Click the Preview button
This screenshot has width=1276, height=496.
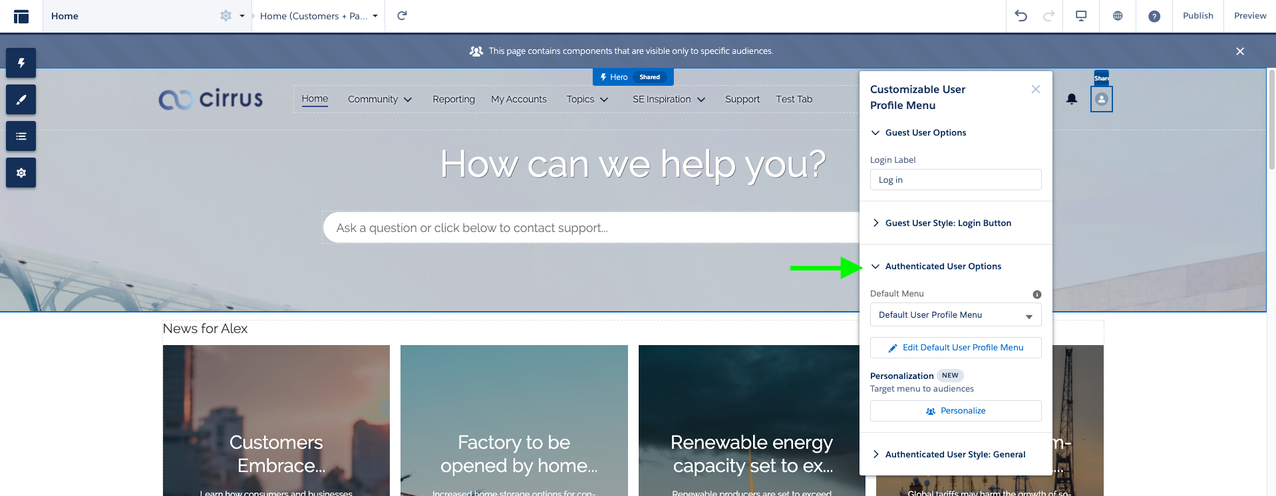[x=1250, y=16]
